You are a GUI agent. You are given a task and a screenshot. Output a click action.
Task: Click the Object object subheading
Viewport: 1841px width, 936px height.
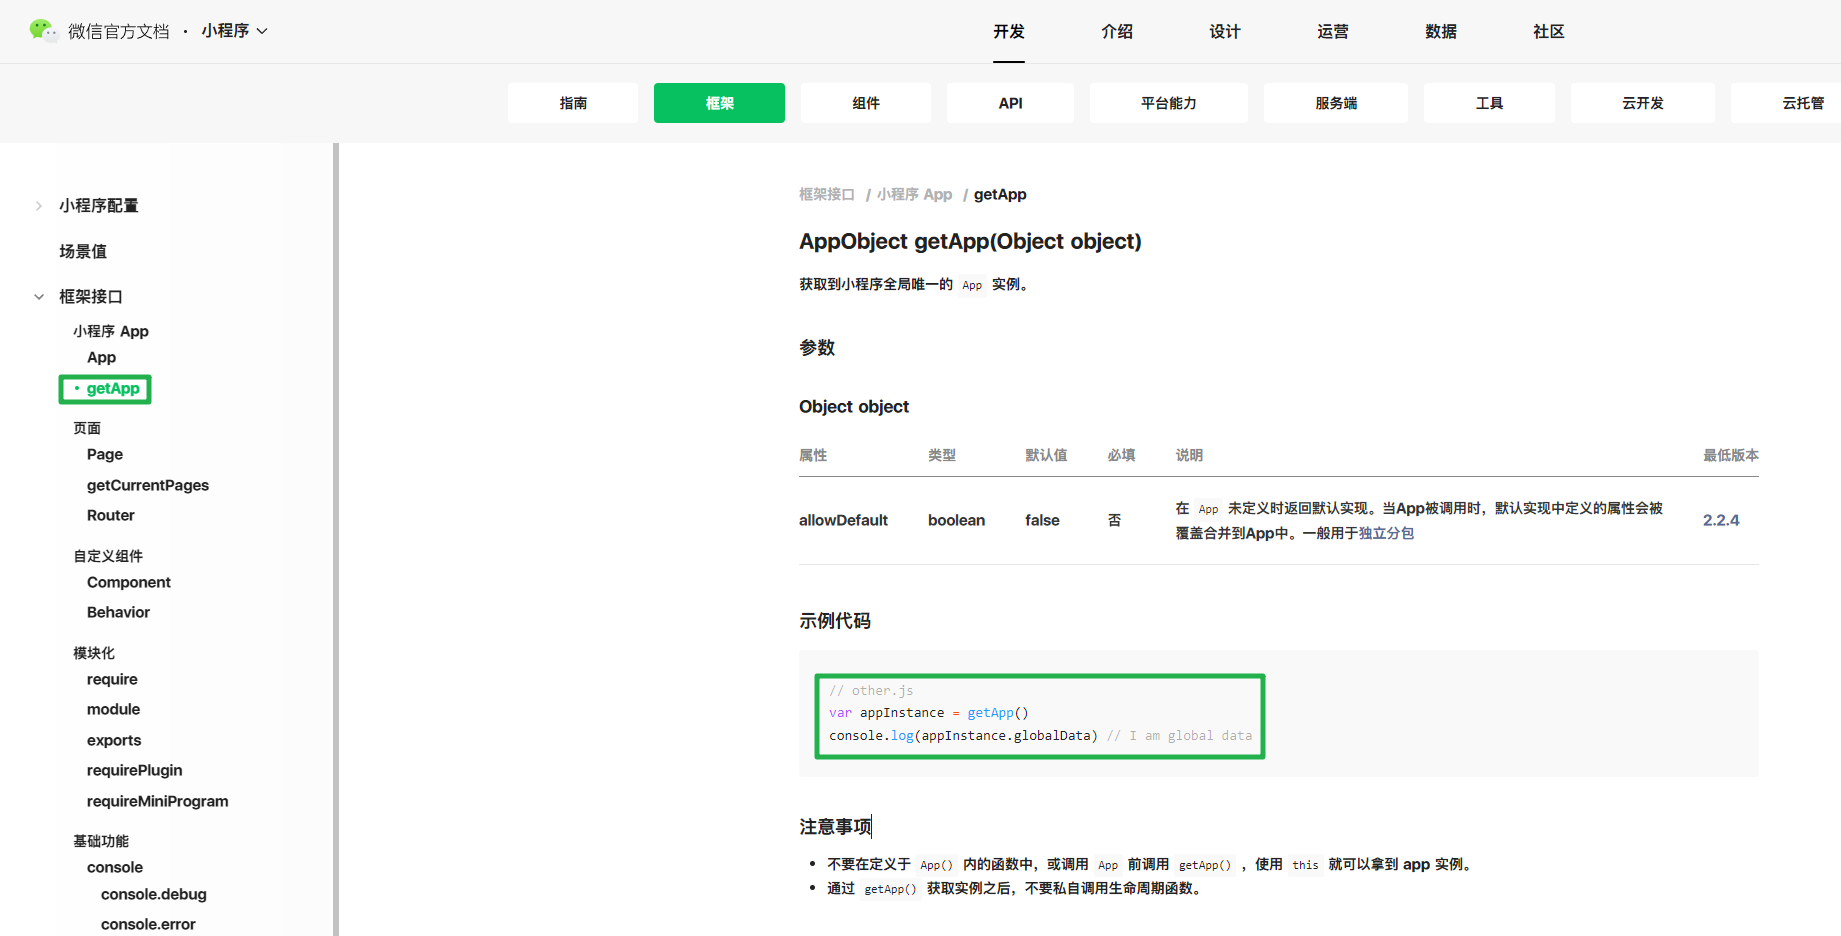click(x=854, y=407)
